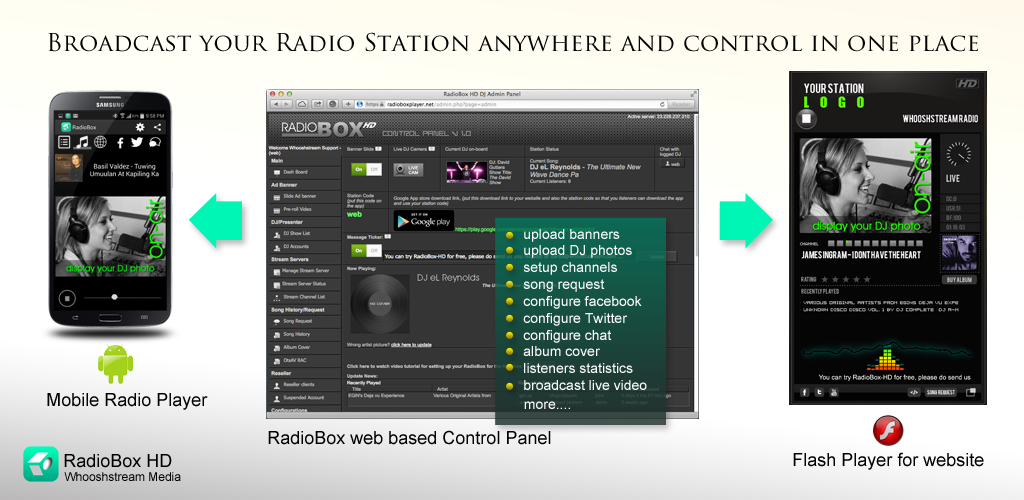
Task: Open playlist list icon in mobile player
Action: click(64, 142)
